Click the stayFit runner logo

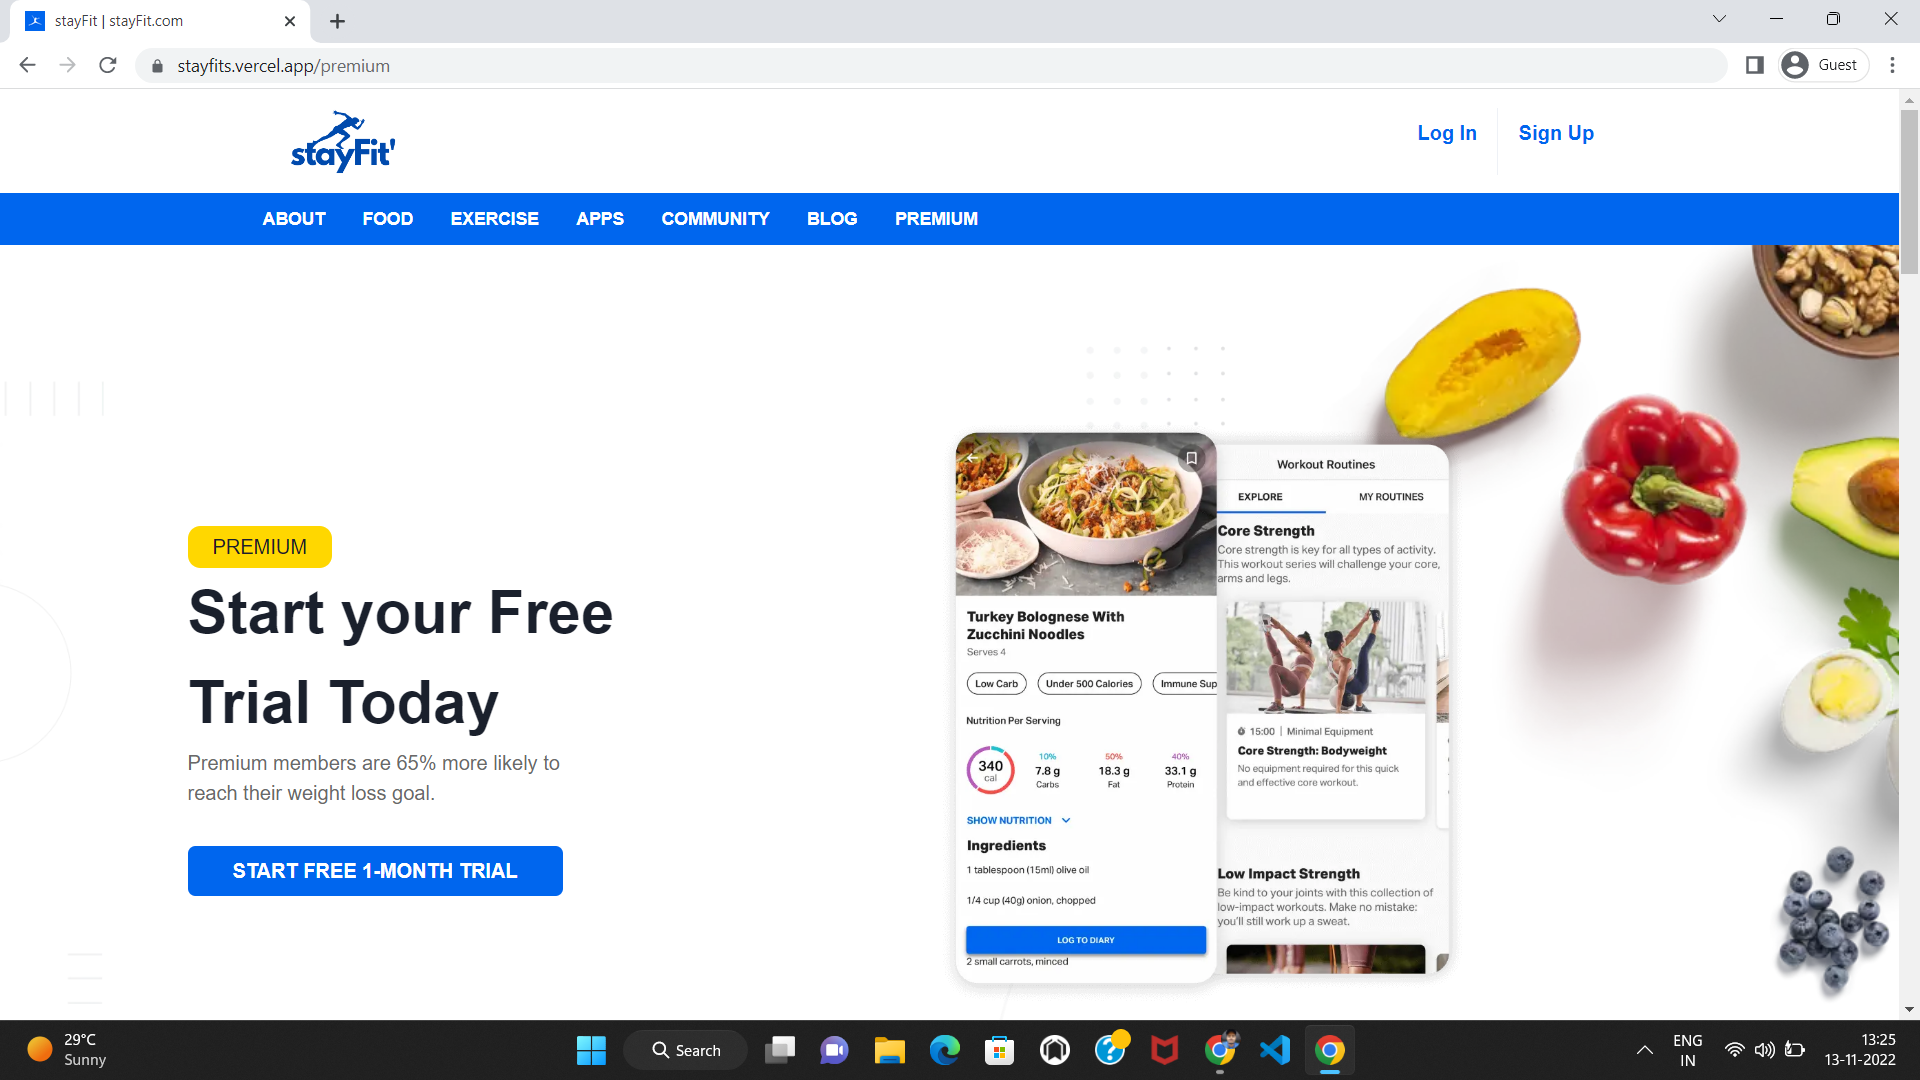pos(343,141)
